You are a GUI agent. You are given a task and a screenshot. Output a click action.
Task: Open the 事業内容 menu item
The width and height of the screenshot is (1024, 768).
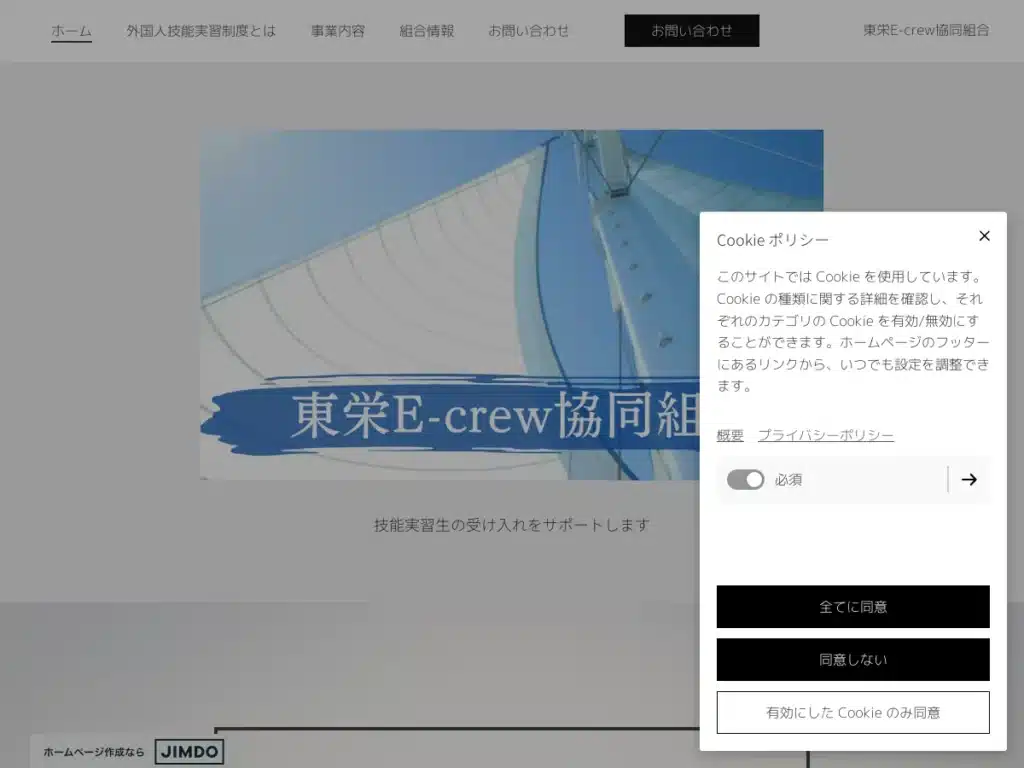[338, 31]
